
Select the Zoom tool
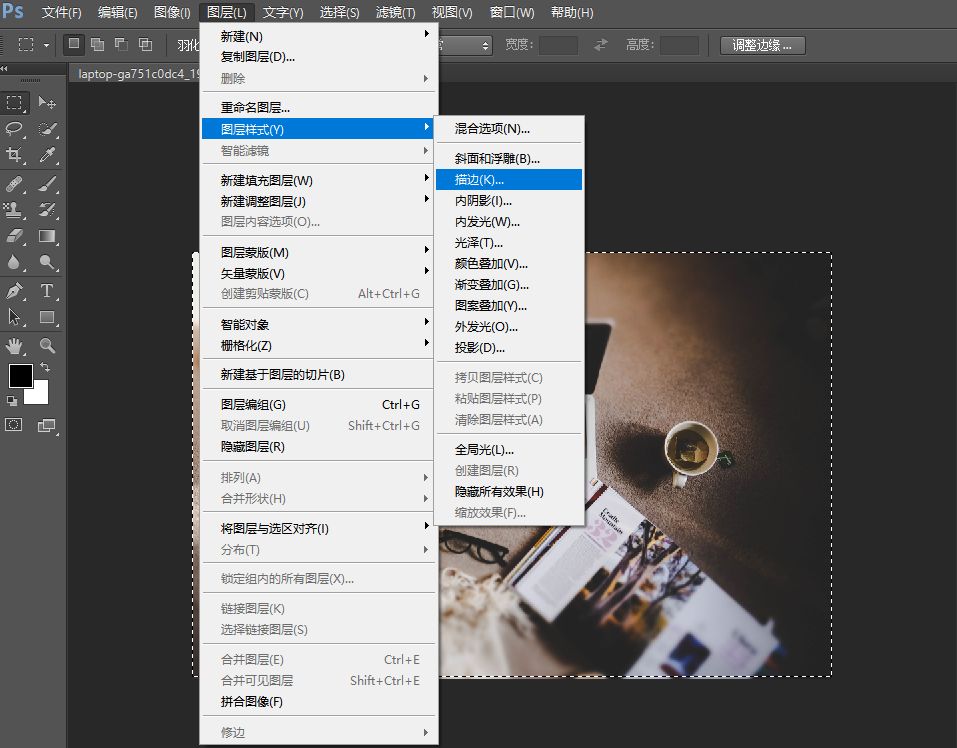click(47, 346)
